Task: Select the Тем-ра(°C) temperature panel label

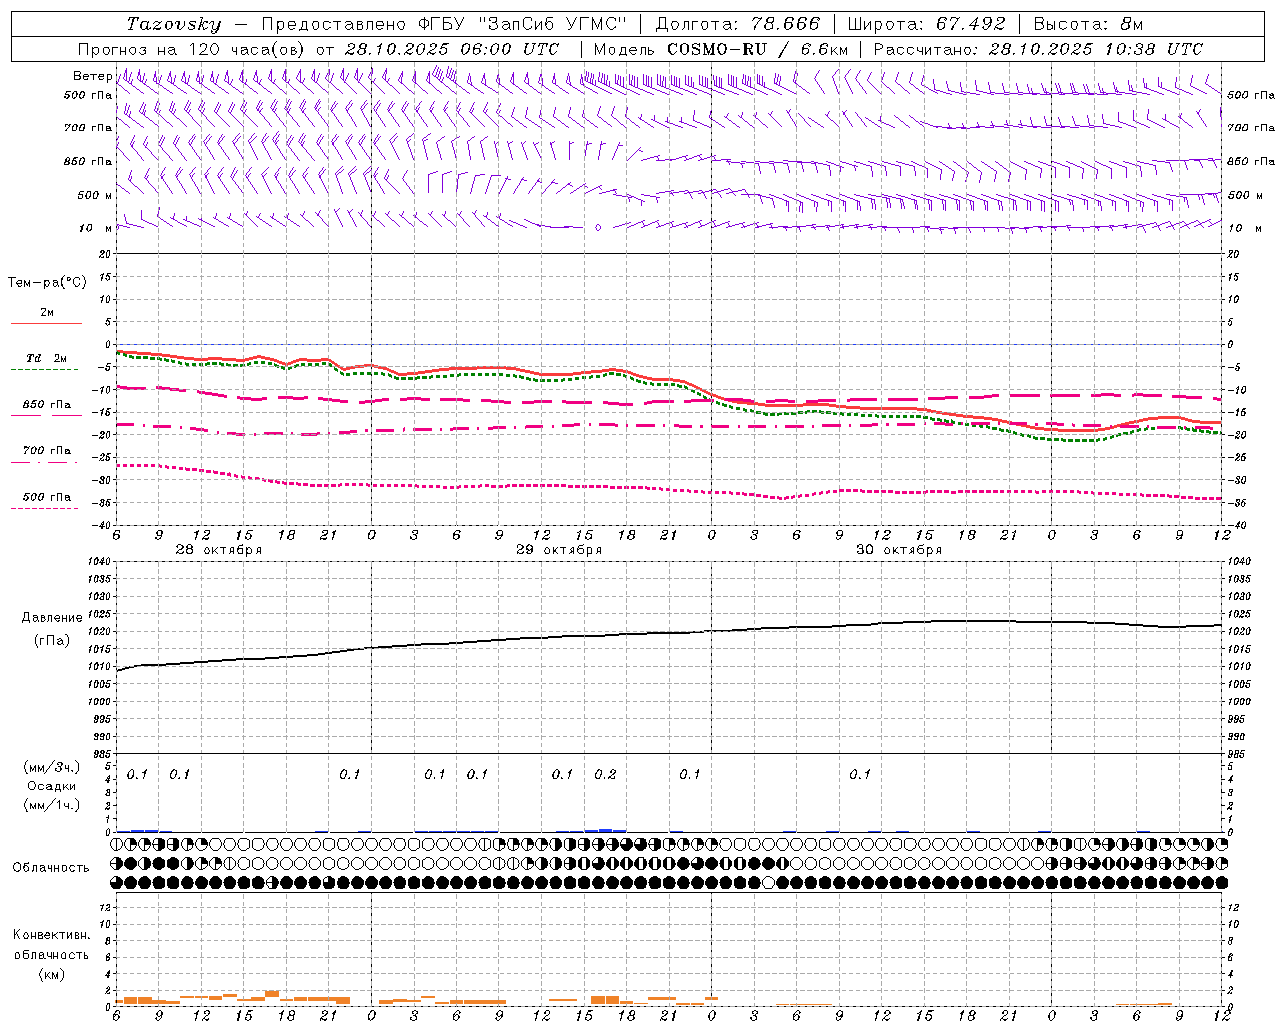Action: 47,283
